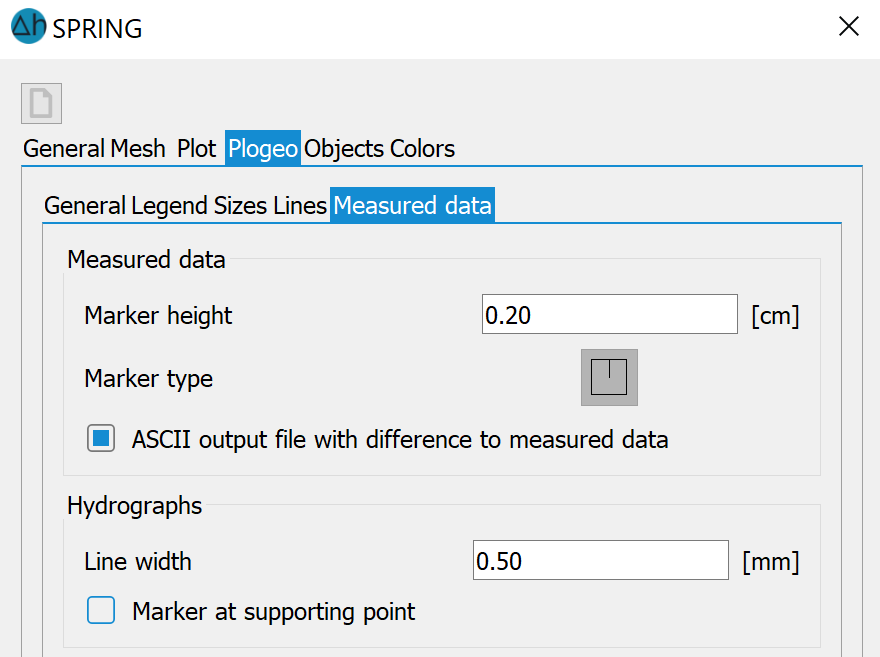Viewport: 880px width, 657px height.
Task: Select the Measured data sub-tab
Action: pos(412,205)
